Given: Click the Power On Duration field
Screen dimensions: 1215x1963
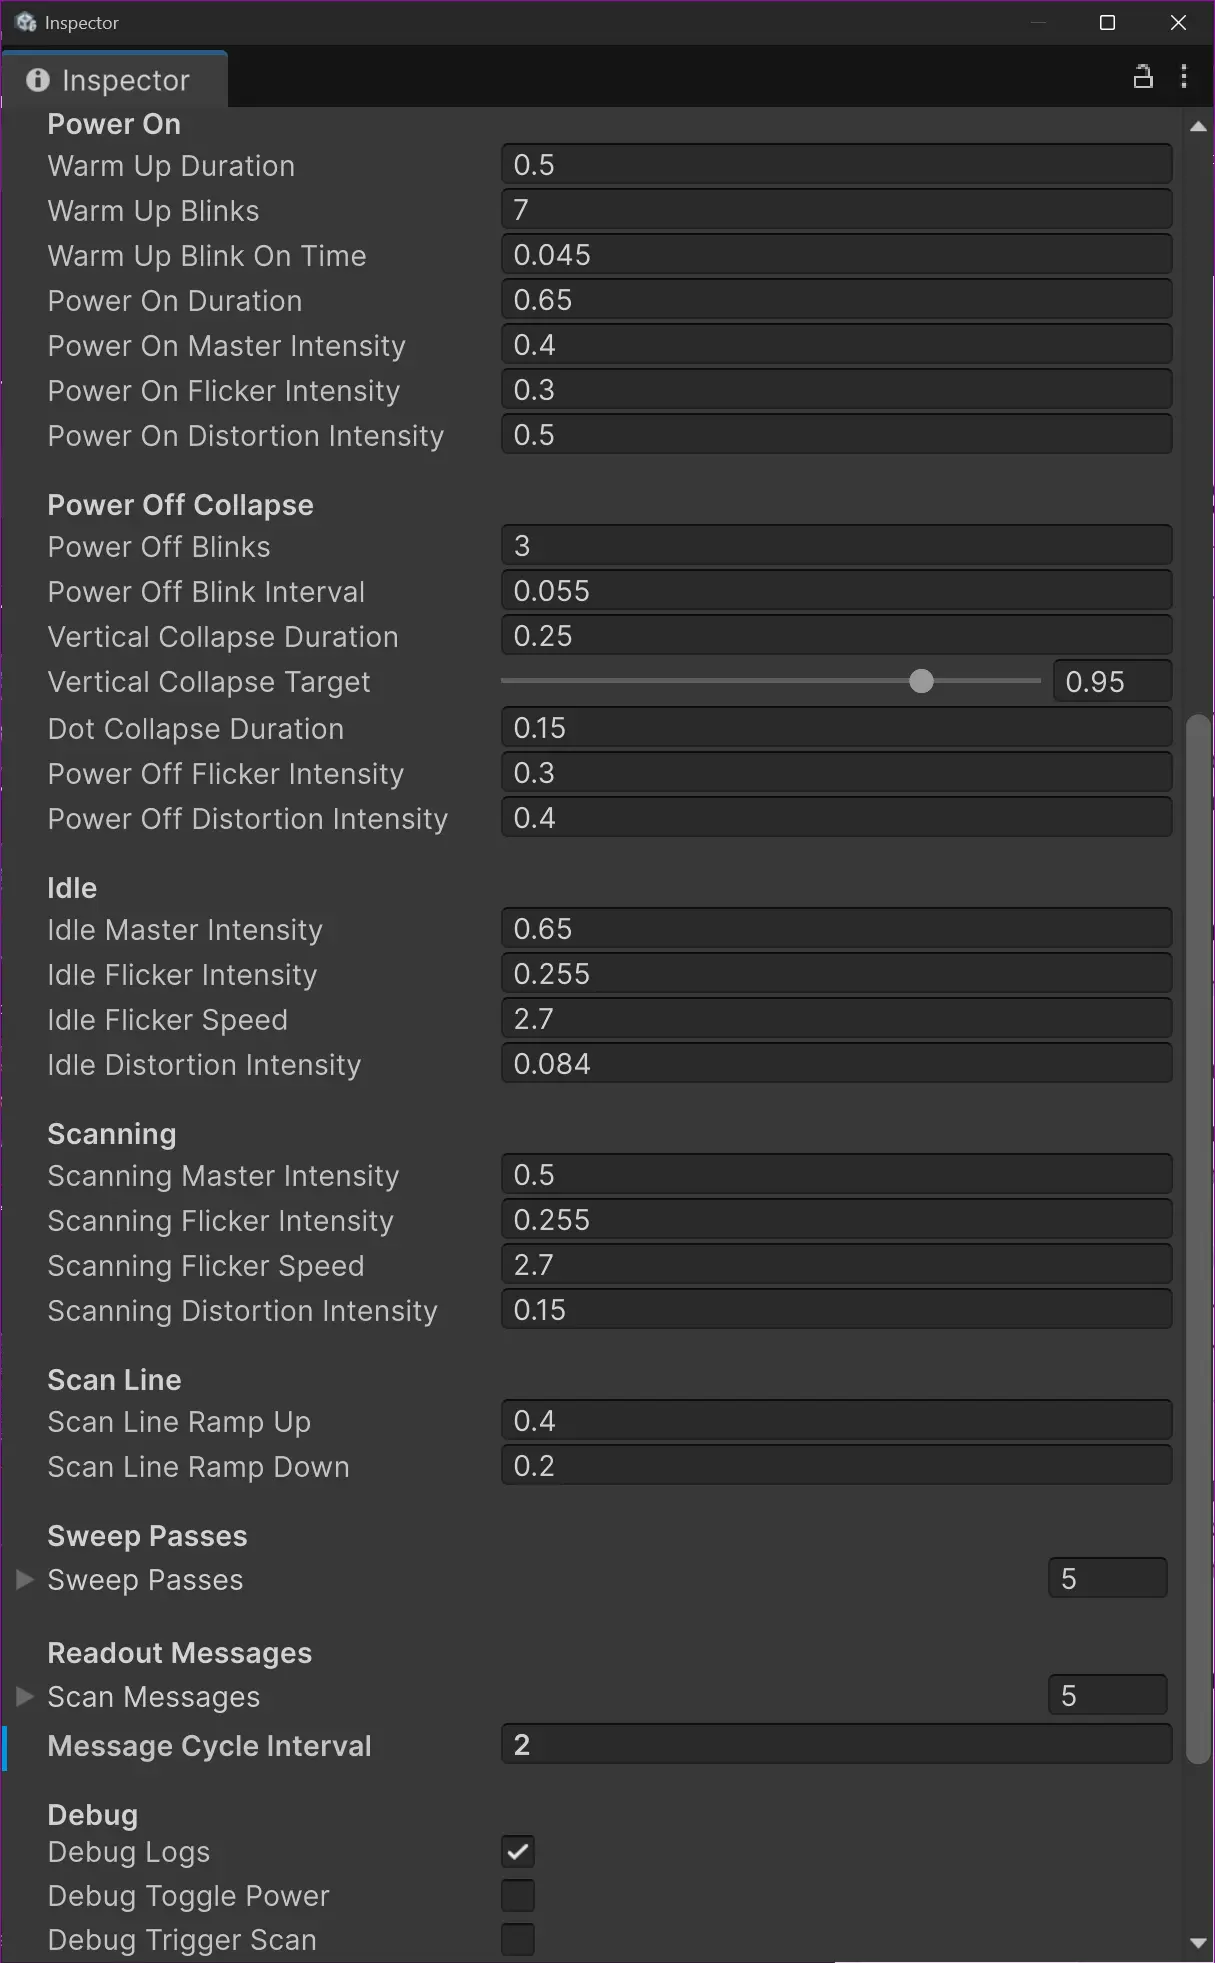Looking at the screenshot, I should point(836,298).
